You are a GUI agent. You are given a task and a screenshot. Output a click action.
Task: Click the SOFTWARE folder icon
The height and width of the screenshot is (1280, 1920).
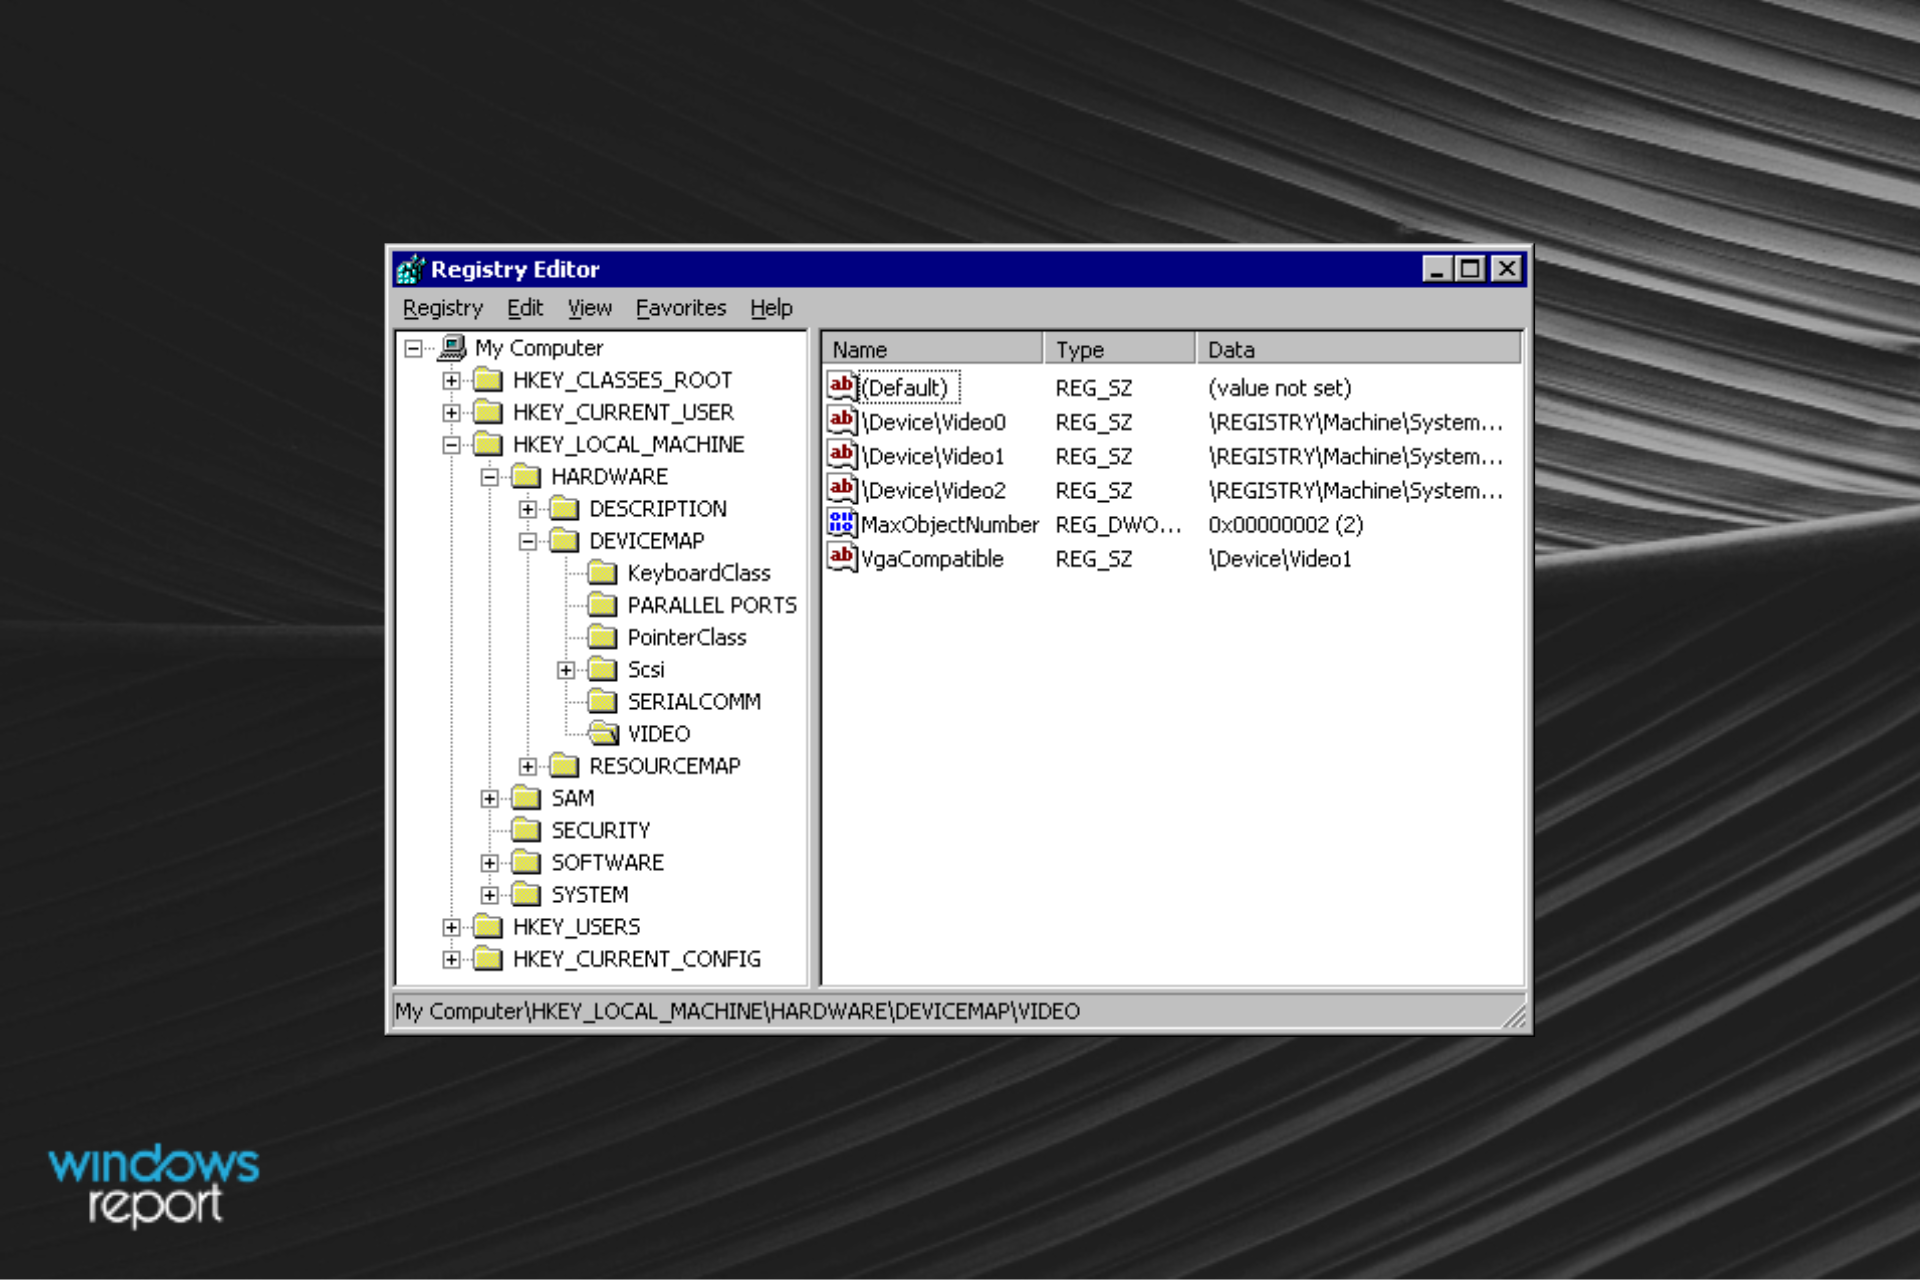coord(526,862)
